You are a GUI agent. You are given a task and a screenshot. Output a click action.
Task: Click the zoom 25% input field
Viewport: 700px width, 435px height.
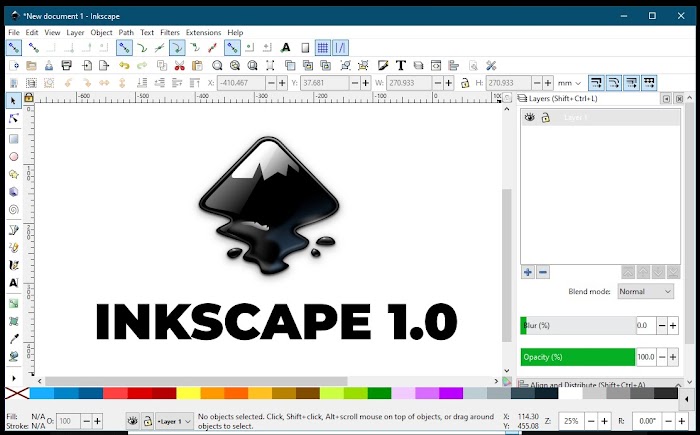(x=571, y=421)
